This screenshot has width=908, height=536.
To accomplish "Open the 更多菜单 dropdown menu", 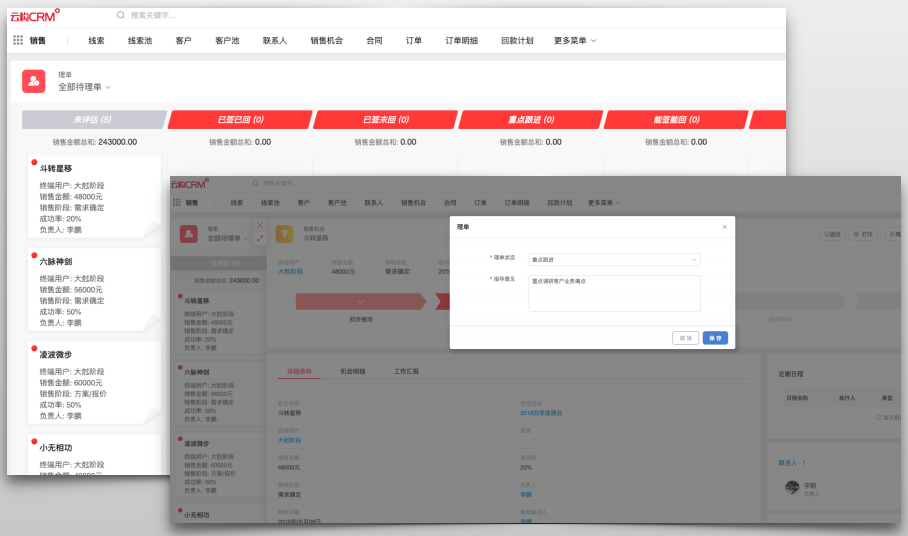I will tap(575, 41).
